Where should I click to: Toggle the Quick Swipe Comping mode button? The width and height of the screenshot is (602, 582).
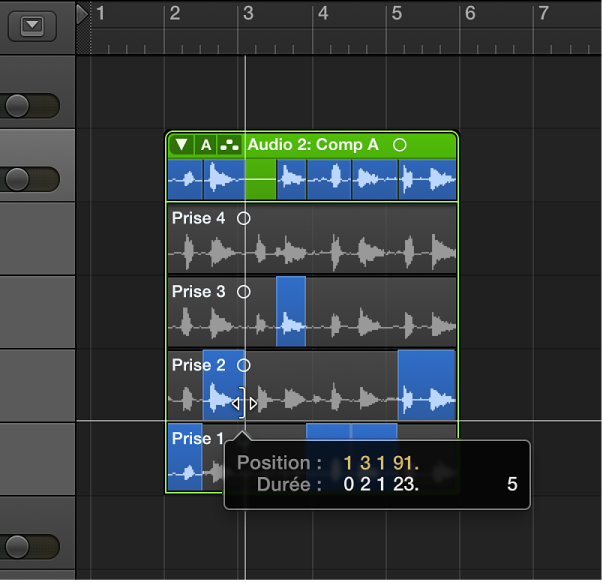pos(229,145)
